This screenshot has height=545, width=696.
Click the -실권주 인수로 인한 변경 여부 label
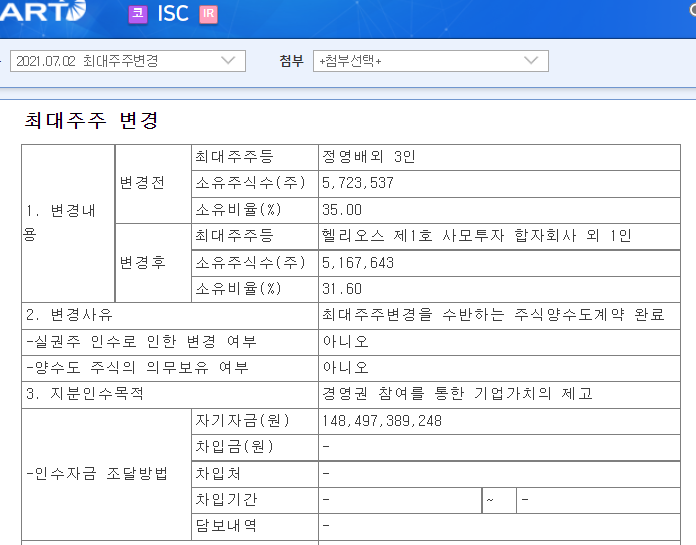[x=141, y=341]
